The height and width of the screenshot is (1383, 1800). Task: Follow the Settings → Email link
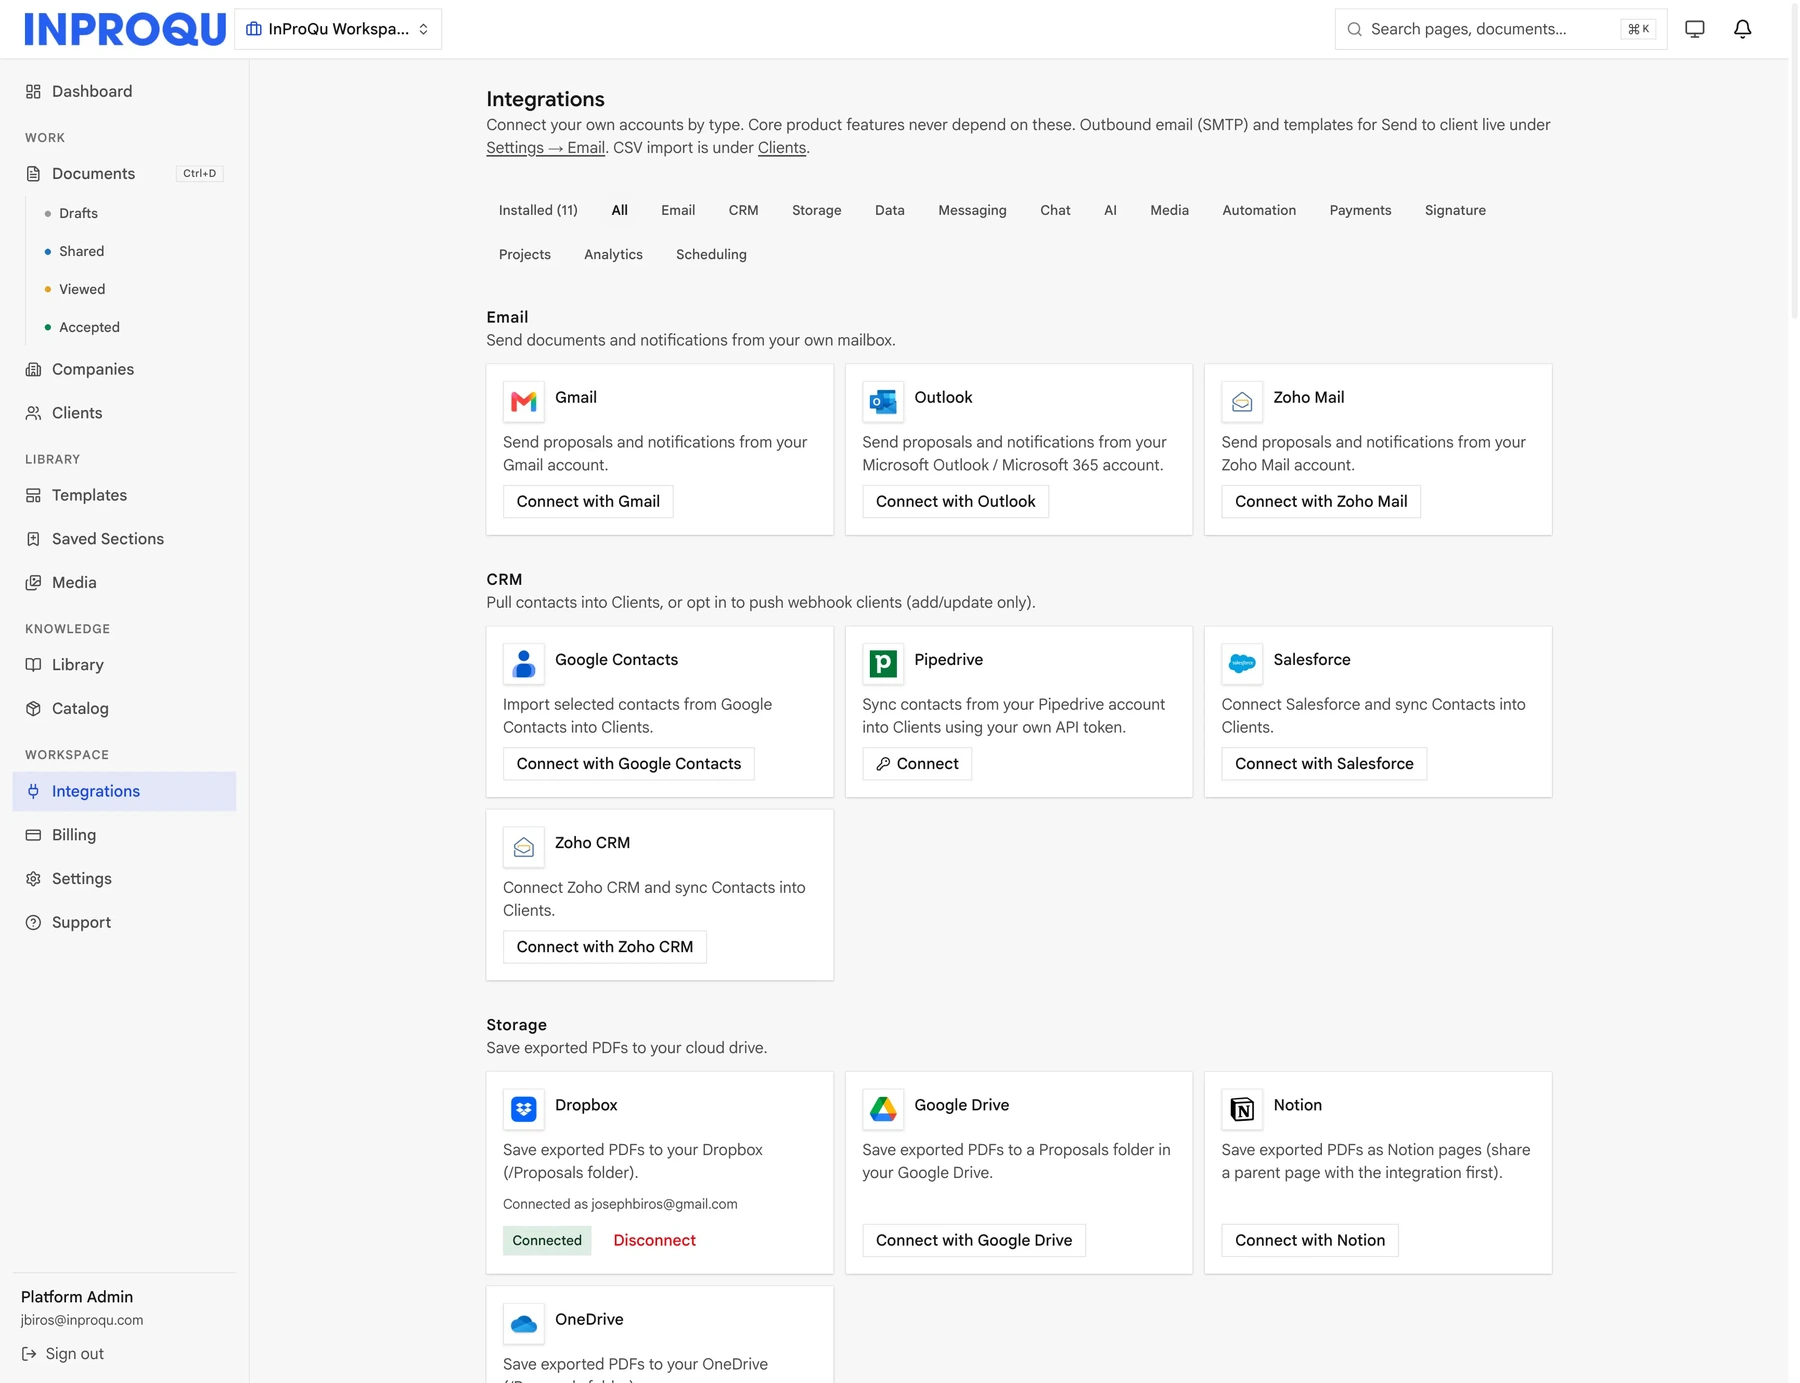[546, 148]
